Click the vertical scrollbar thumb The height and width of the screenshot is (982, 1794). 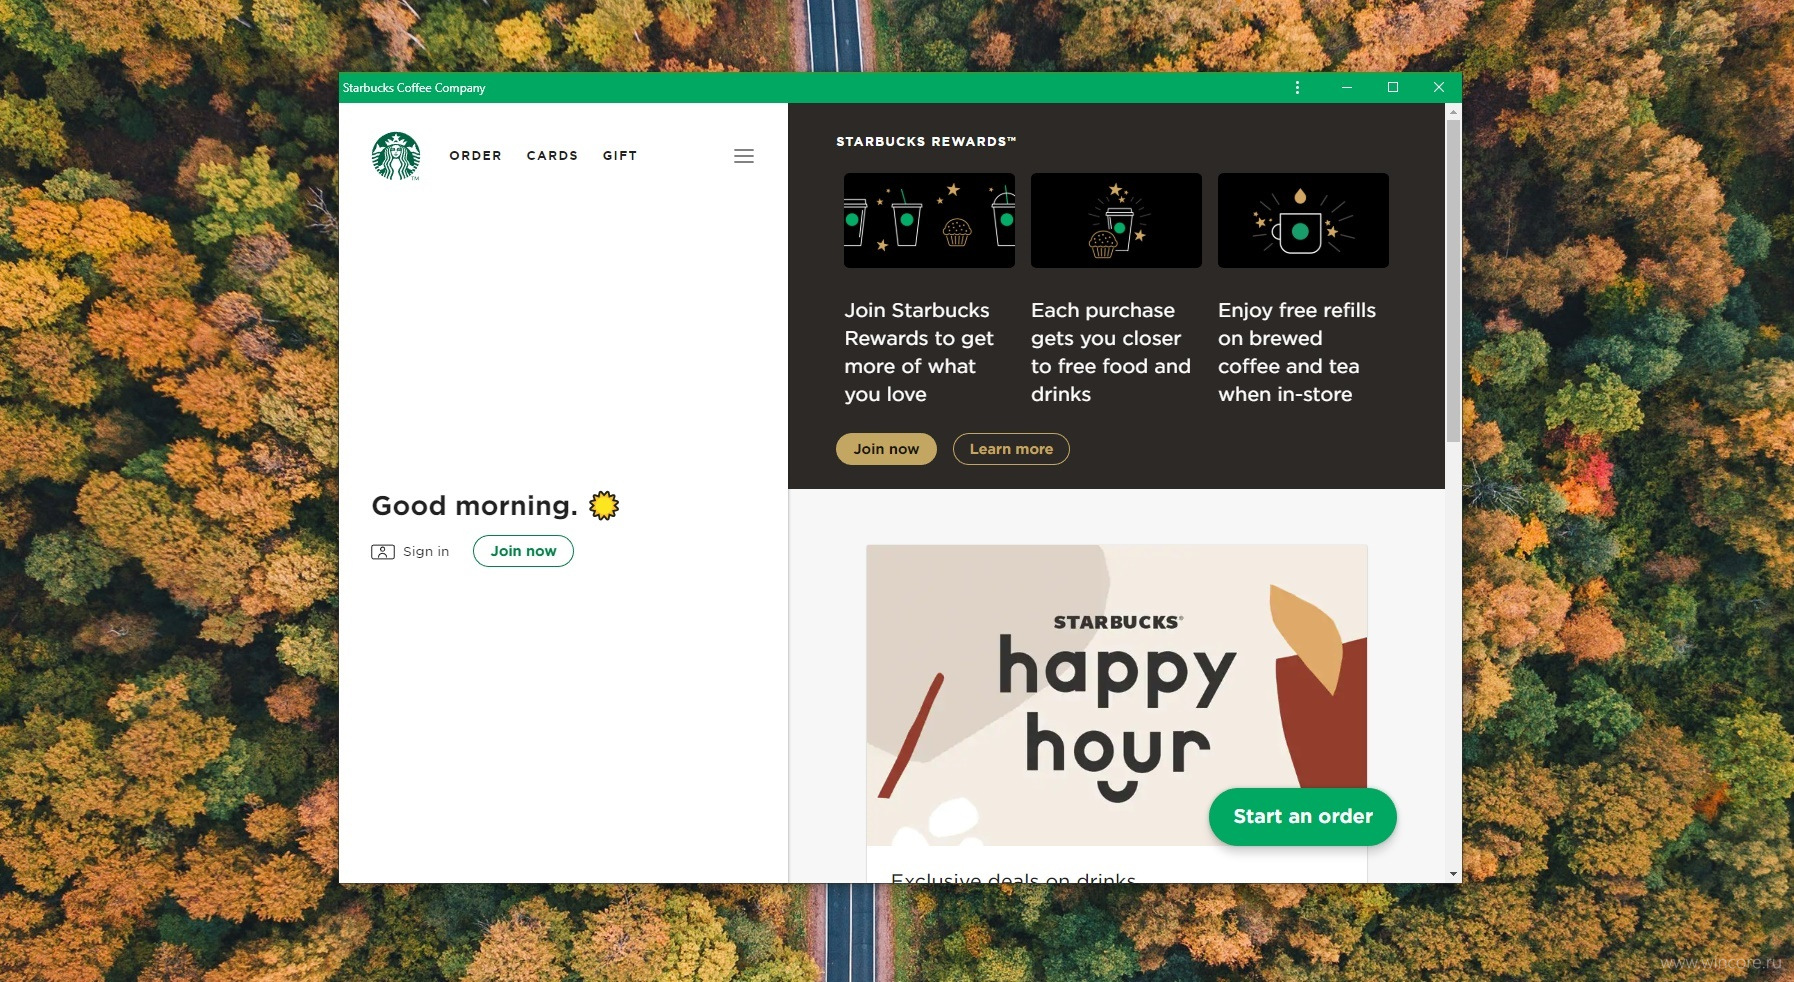[x=1453, y=281]
